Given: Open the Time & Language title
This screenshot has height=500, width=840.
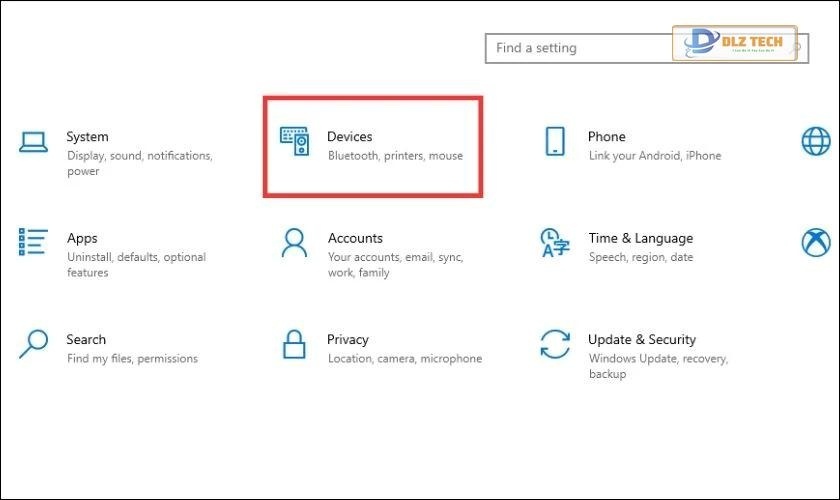Looking at the screenshot, I should point(641,238).
